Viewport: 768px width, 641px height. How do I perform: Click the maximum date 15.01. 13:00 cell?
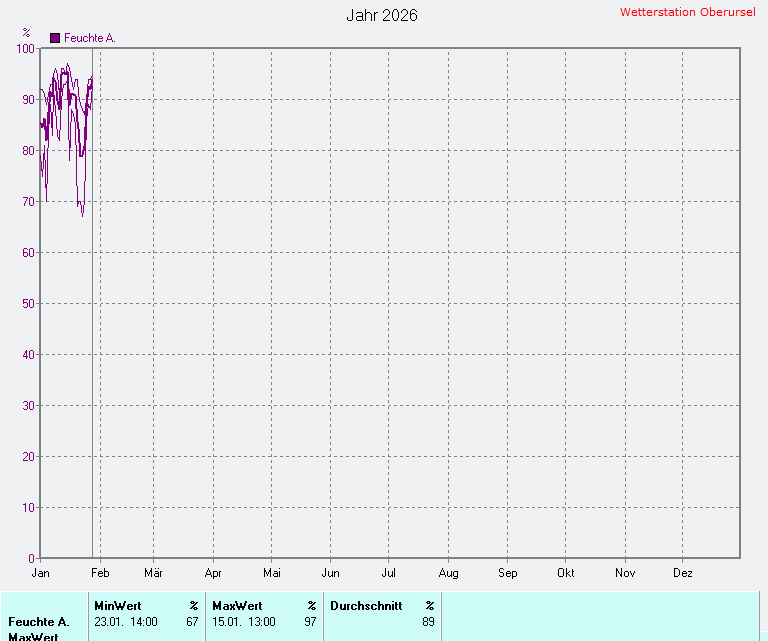click(x=244, y=621)
